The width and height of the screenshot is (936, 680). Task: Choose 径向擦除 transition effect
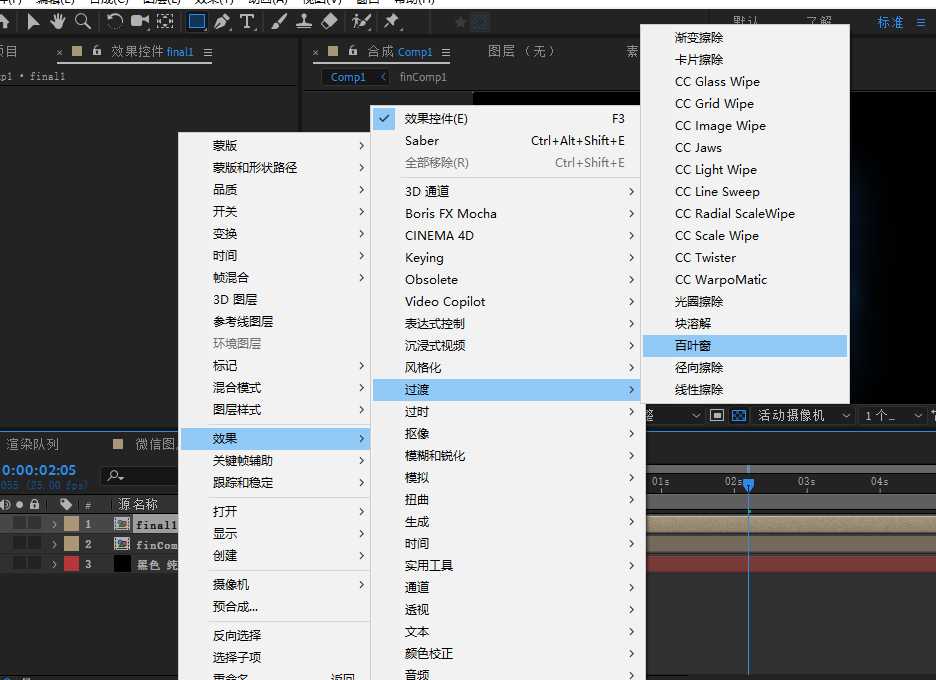pyautogui.click(x=745, y=368)
